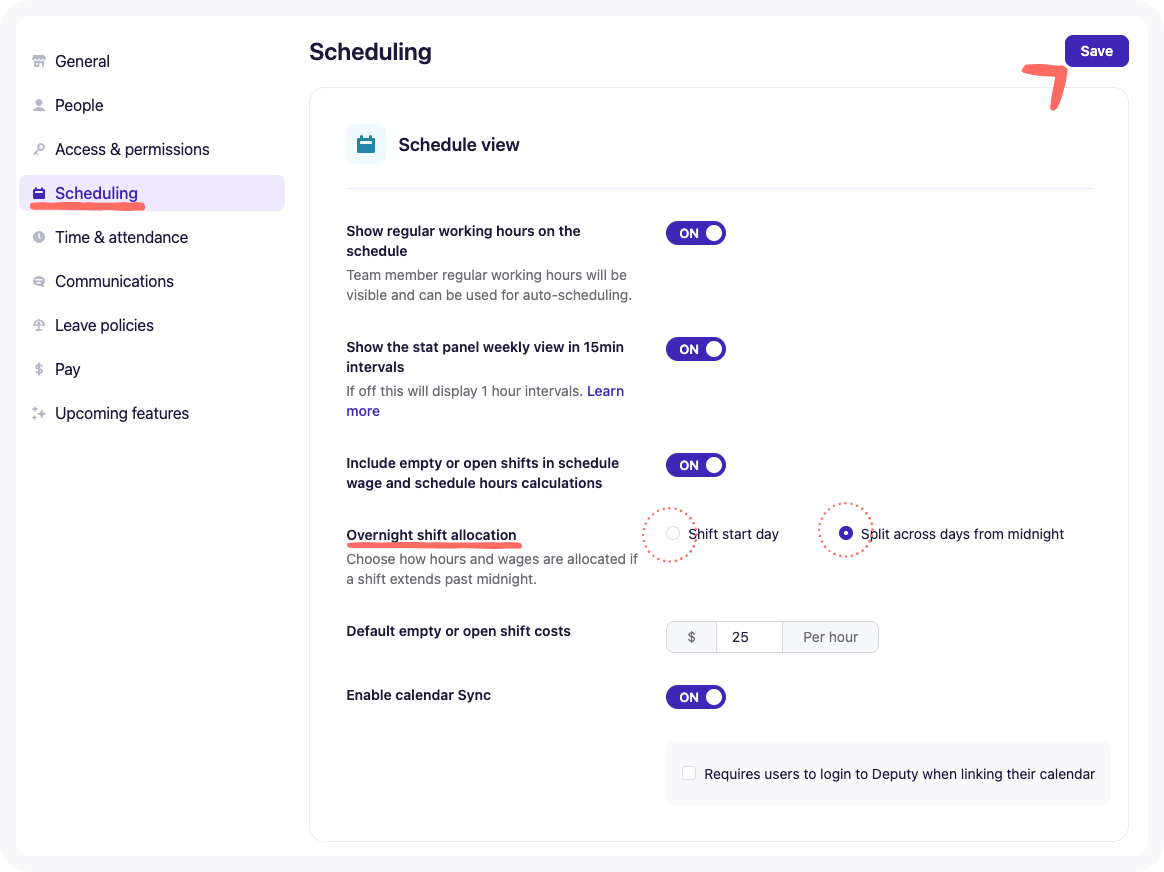
Task: Click the Leave policies icon in sidebar
Action: tap(38, 325)
